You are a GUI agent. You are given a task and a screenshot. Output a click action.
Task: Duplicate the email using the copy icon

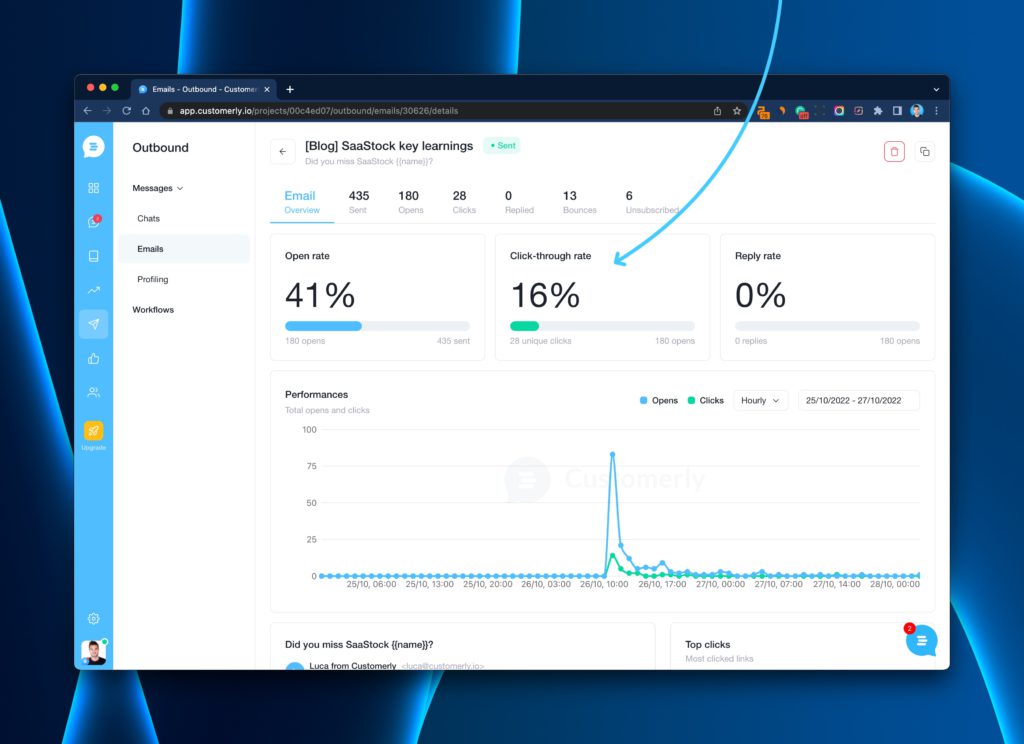(925, 152)
